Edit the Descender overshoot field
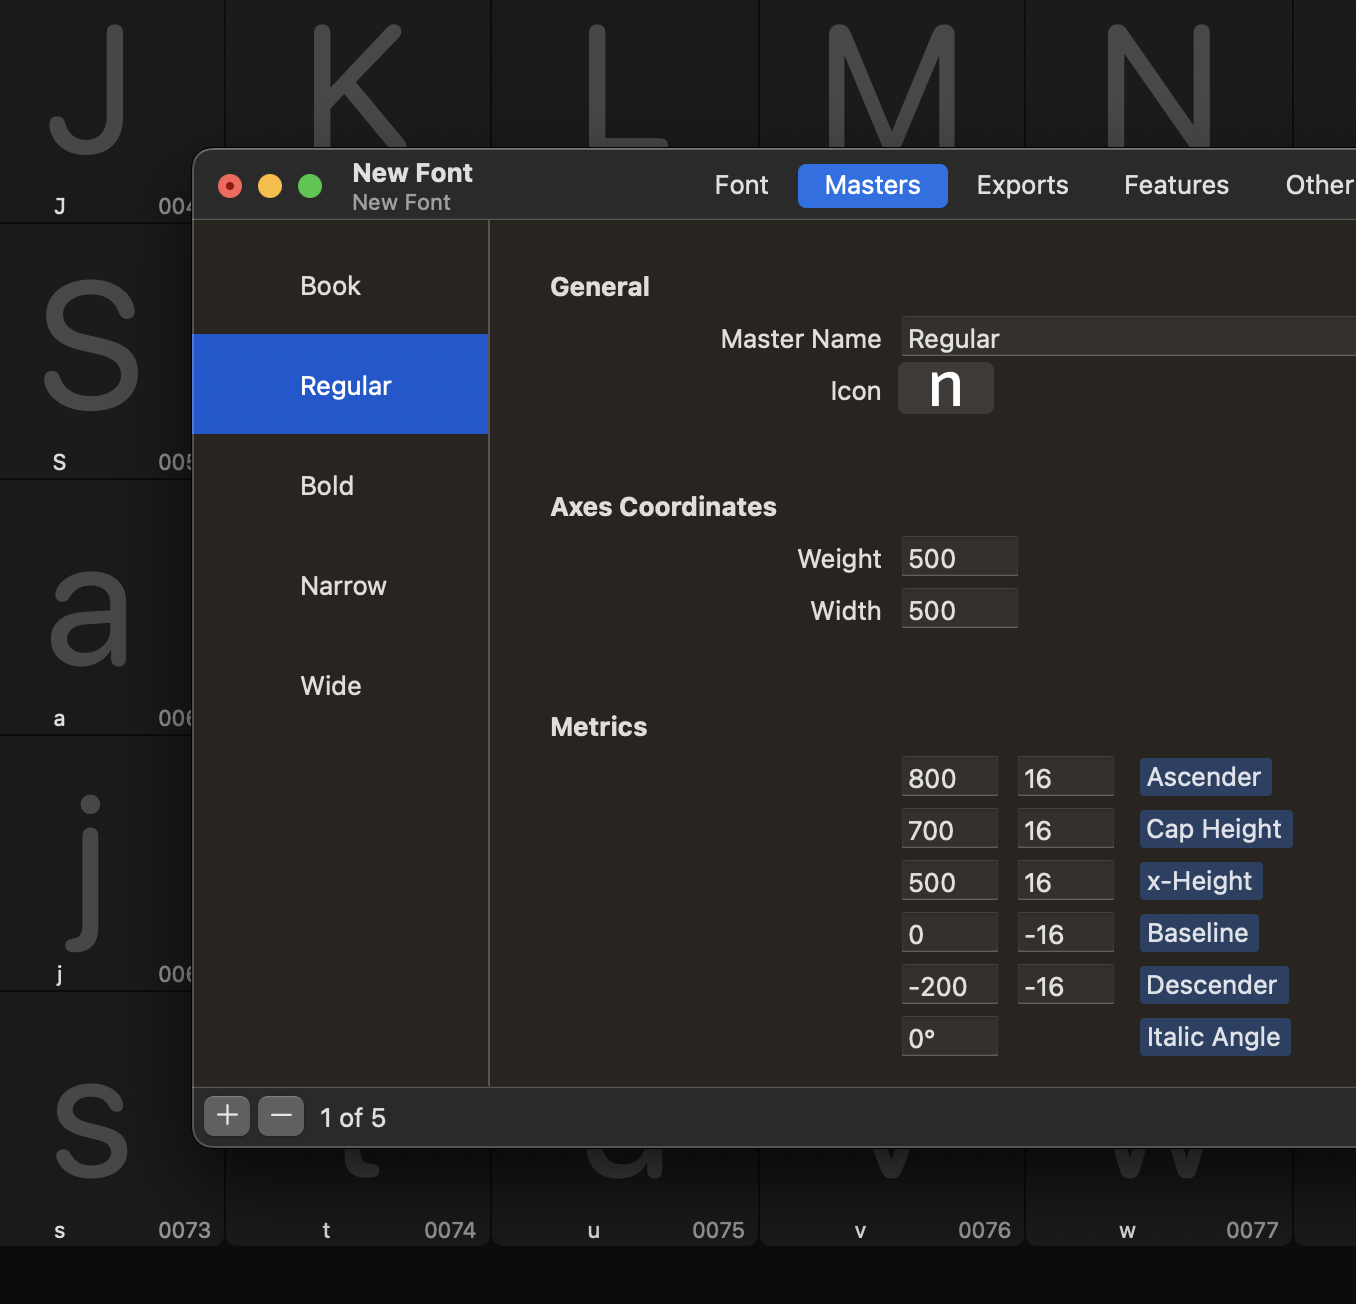 coord(1065,985)
